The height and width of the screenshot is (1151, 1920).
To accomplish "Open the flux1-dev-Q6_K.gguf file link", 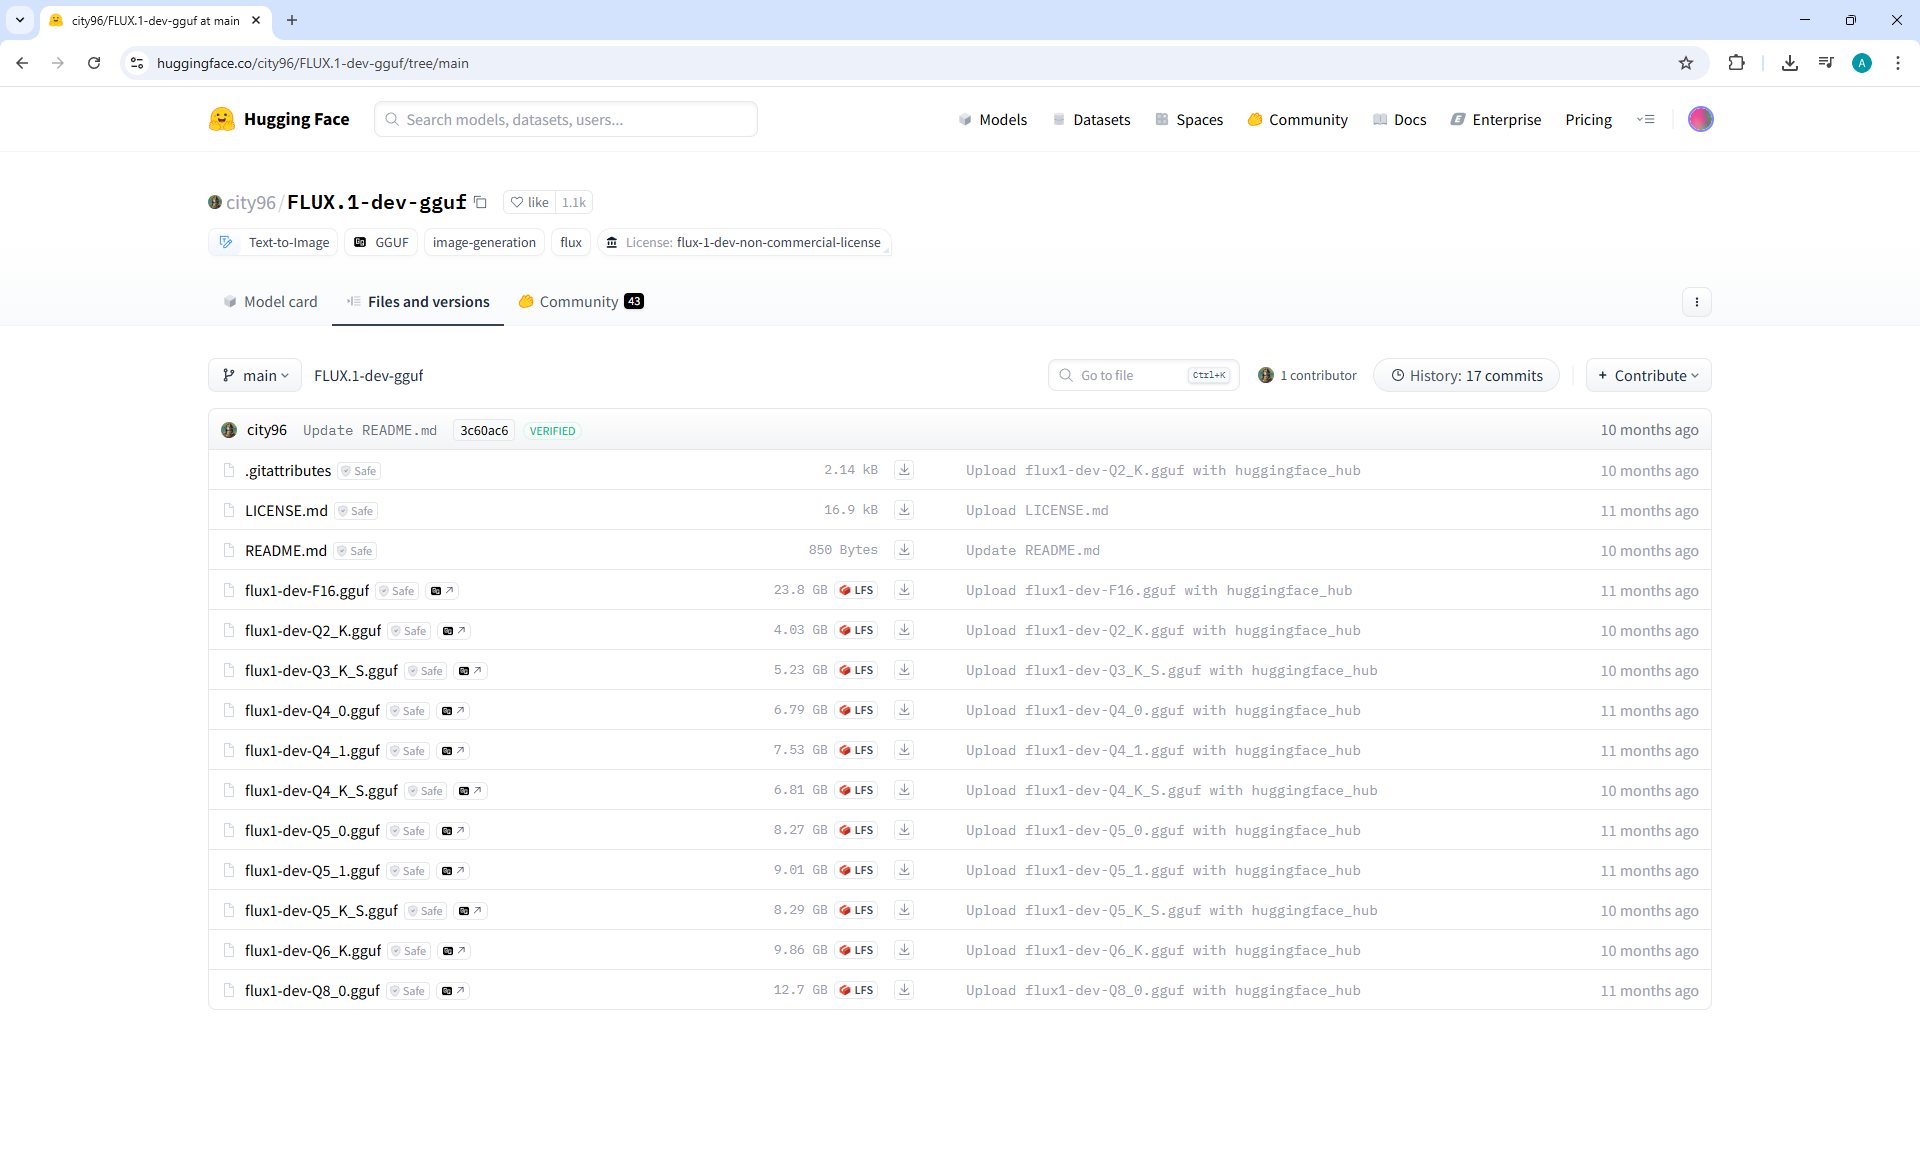I will pyautogui.click(x=312, y=950).
